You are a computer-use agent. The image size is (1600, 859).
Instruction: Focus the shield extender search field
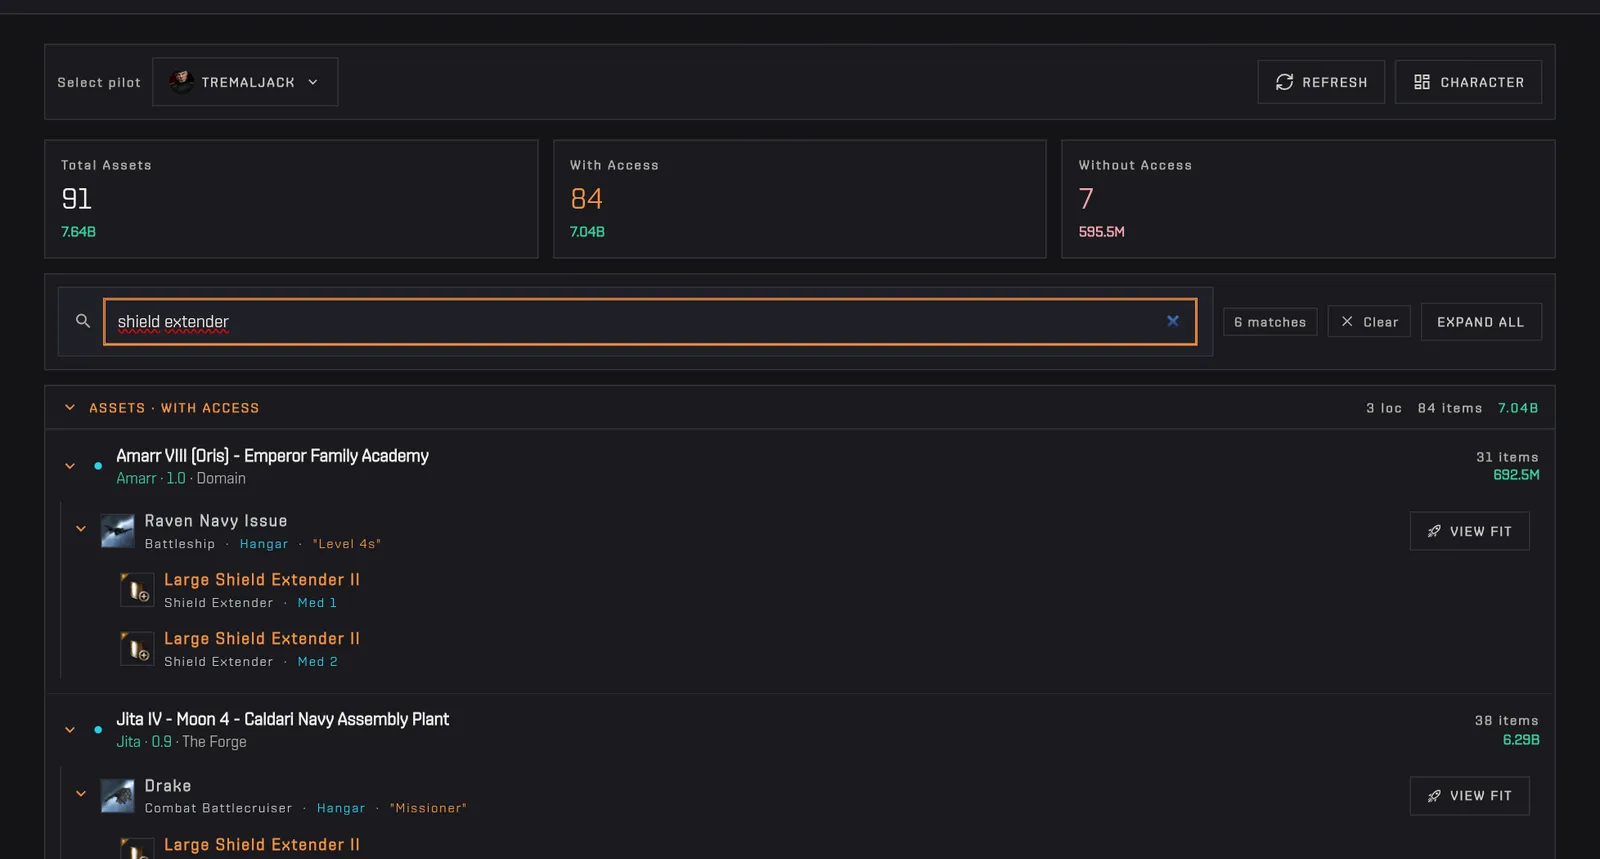pyautogui.click(x=650, y=322)
